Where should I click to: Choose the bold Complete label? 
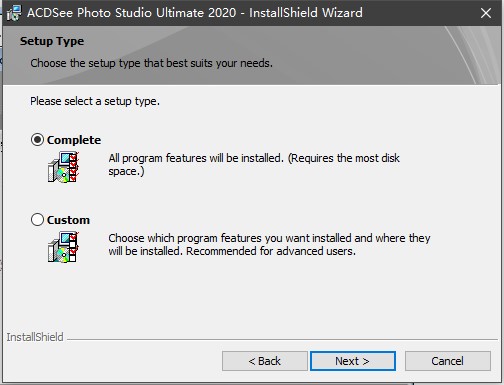click(x=74, y=140)
